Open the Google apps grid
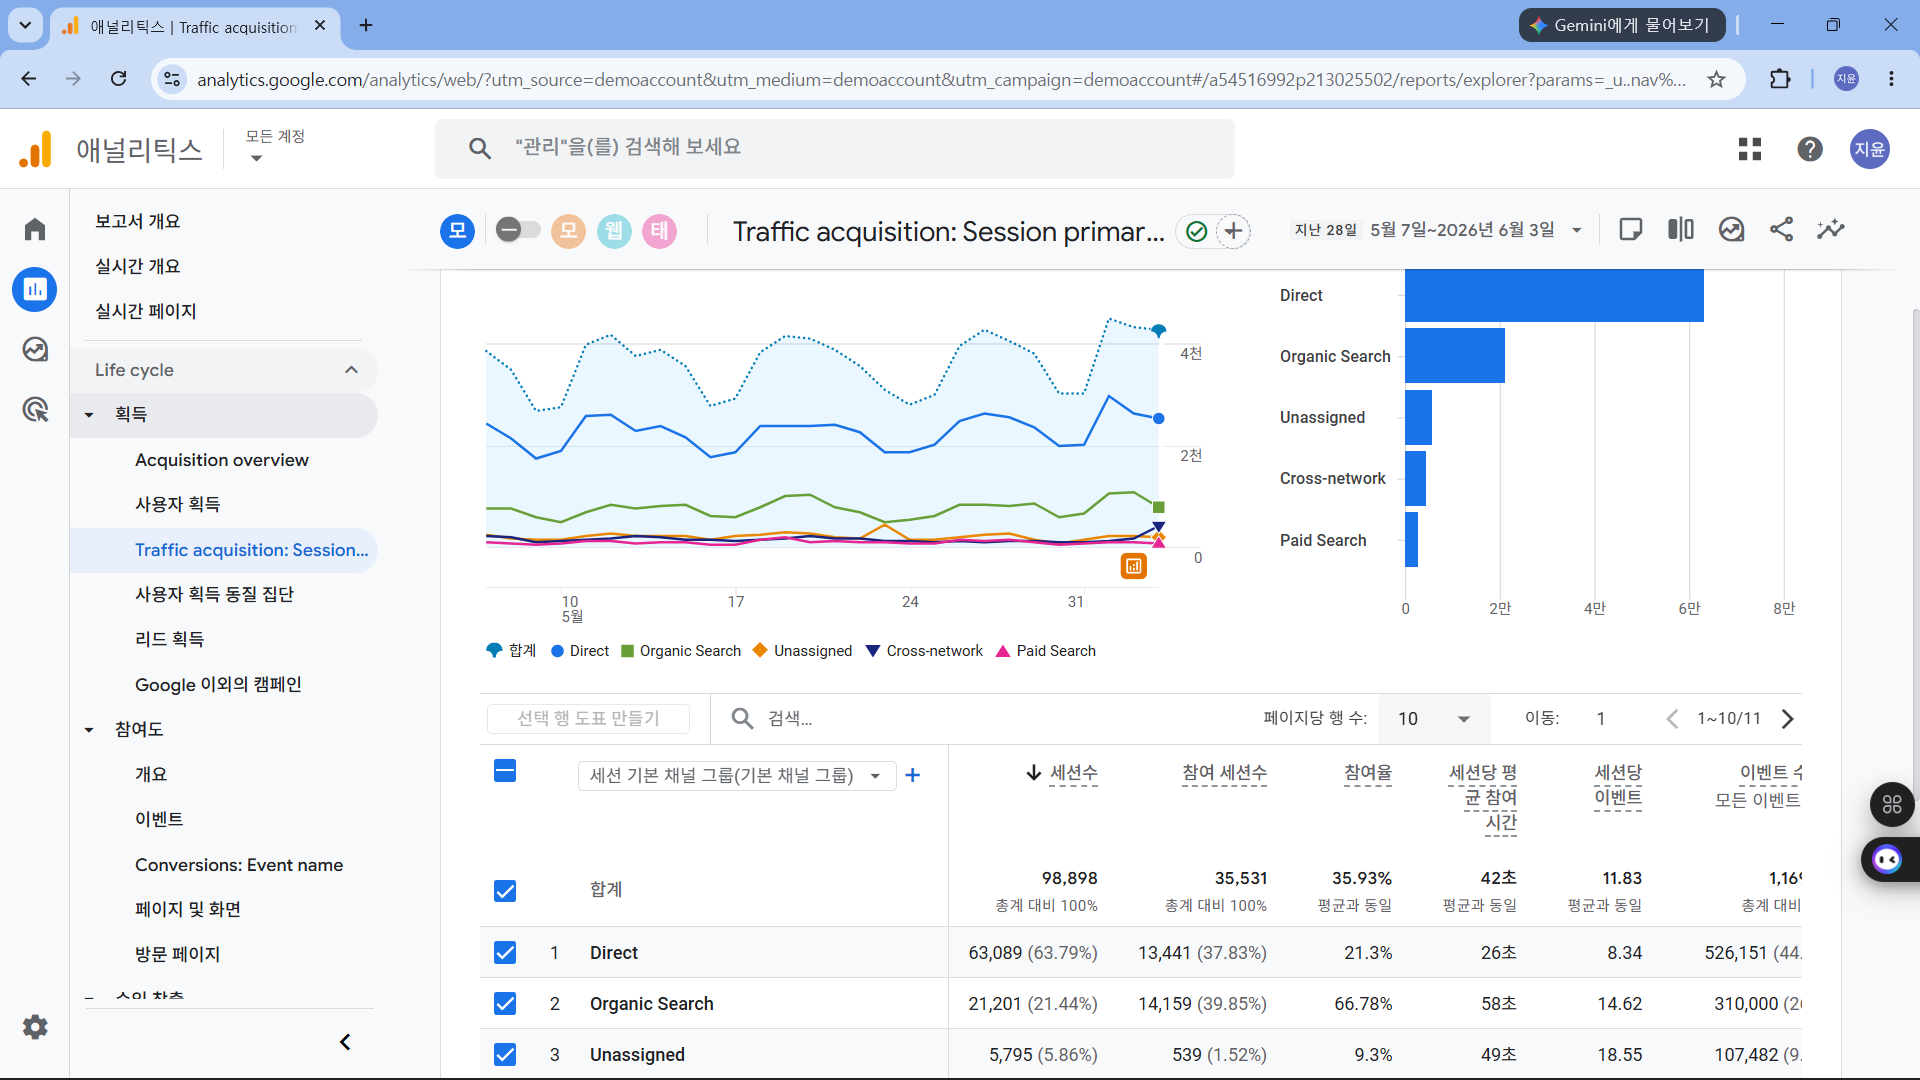Viewport: 1920px width, 1080px height. click(x=1750, y=149)
